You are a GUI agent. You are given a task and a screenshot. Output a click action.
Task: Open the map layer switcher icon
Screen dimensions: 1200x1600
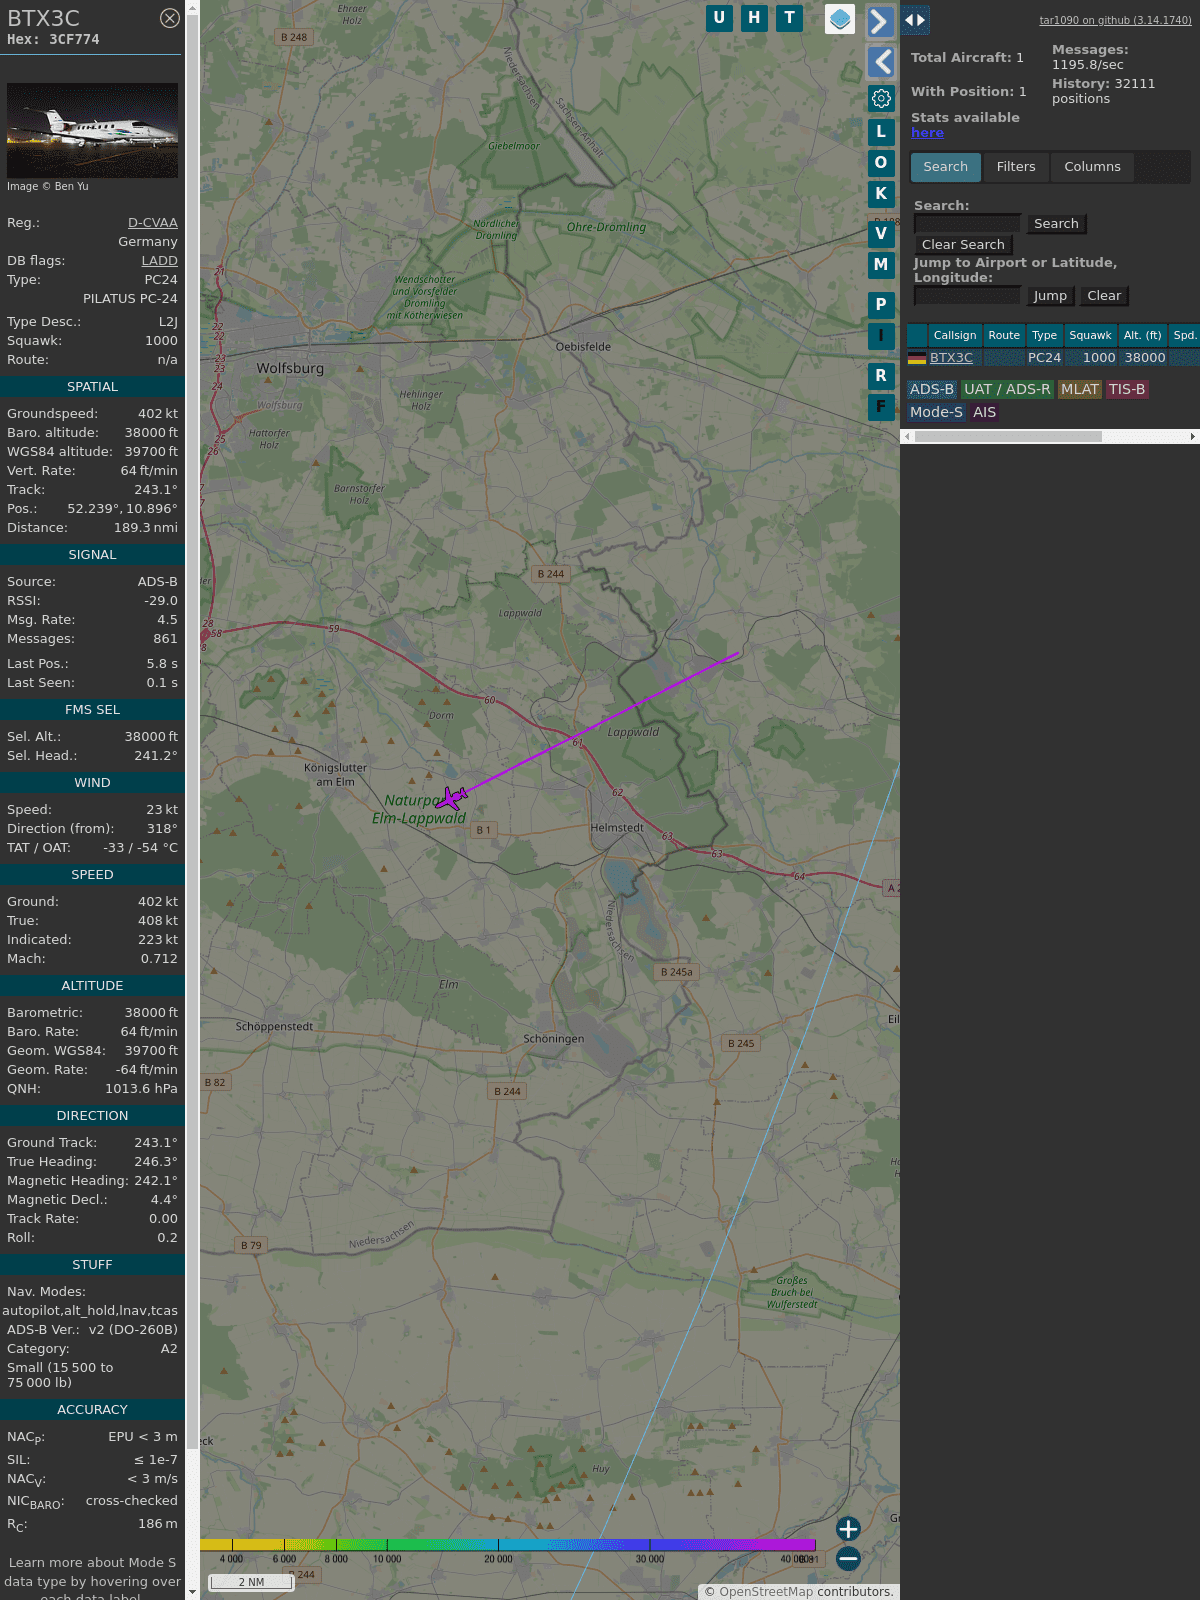840,19
